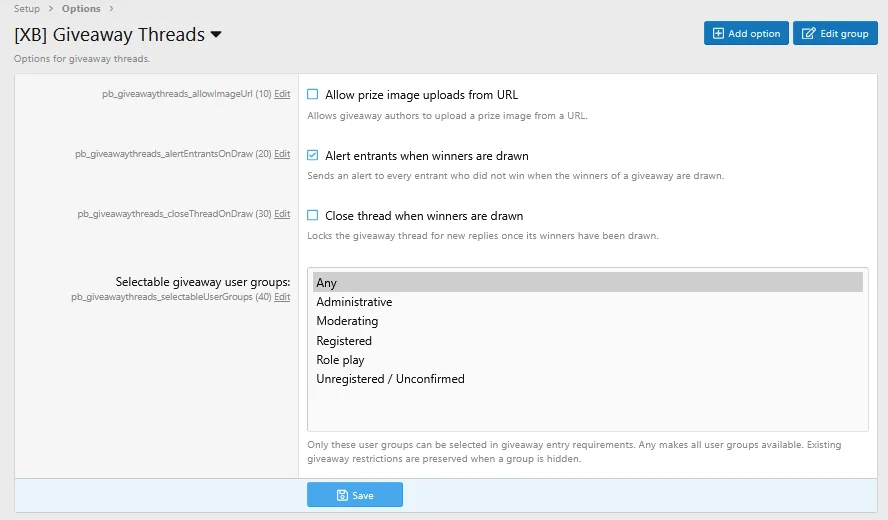The image size is (888, 520).
Task: Click the pb_giveawaythreads_selectableUserGroups (40) identifier text
Action: (171, 297)
